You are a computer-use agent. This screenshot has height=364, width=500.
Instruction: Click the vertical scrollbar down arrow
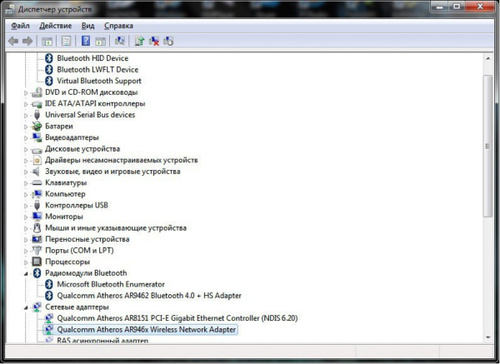point(488,338)
